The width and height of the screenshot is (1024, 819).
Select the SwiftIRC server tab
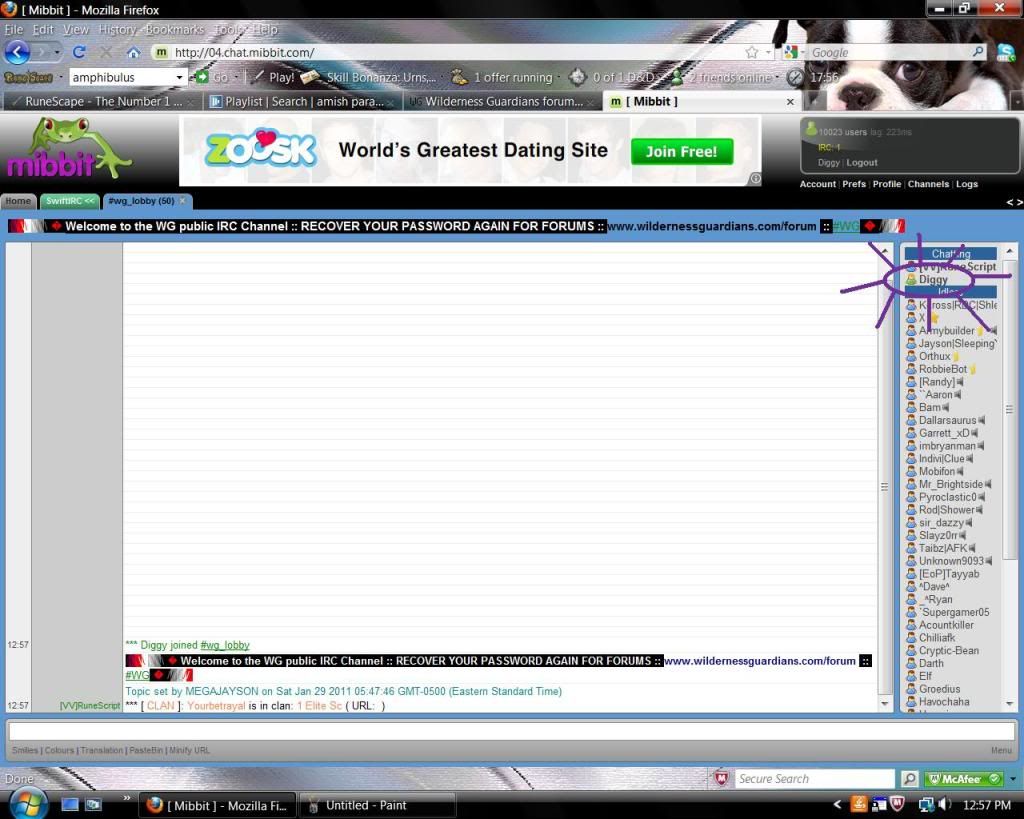pyautogui.click(x=70, y=201)
